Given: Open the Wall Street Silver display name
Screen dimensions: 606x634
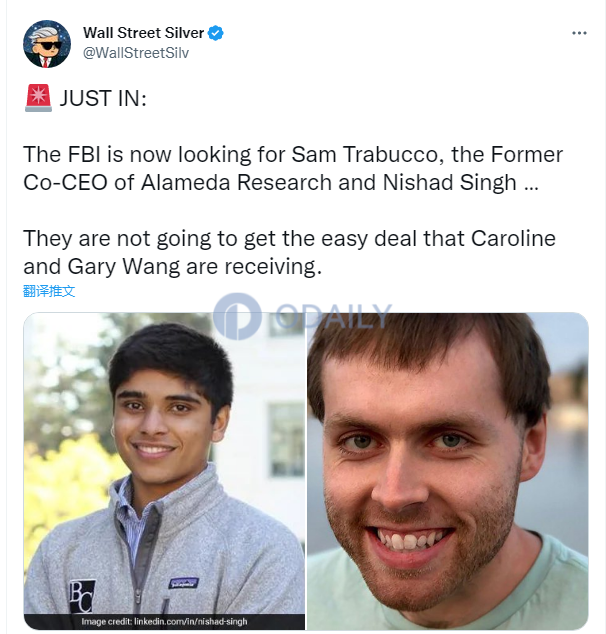Looking at the screenshot, I should click(144, 33).
